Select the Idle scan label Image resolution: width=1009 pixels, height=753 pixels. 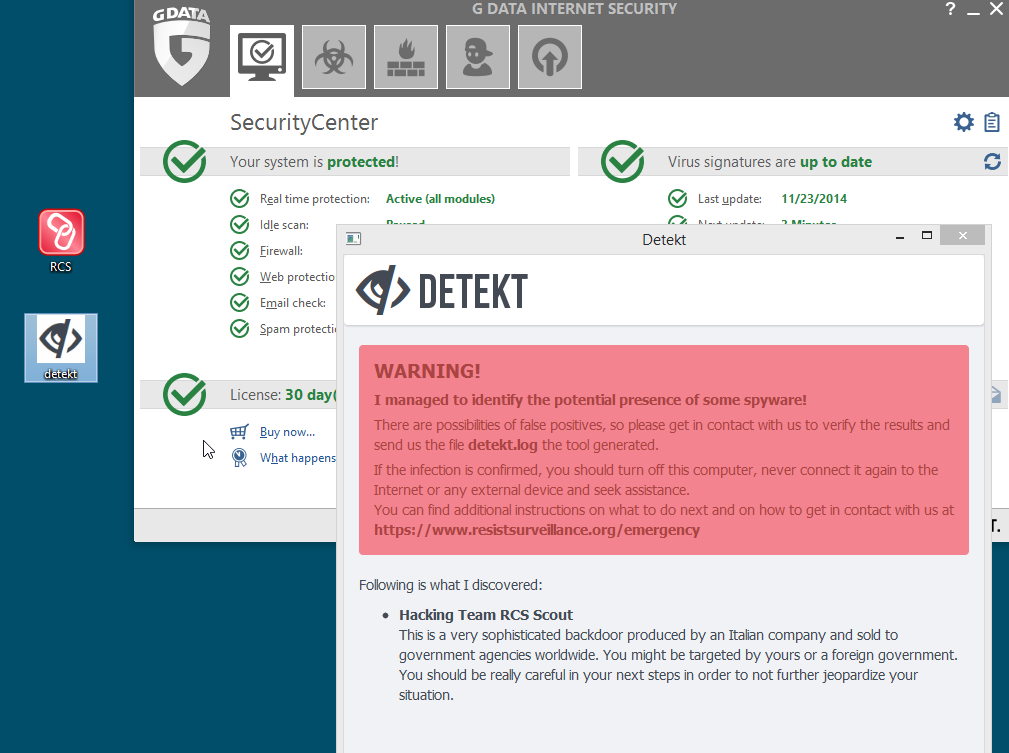284,225
